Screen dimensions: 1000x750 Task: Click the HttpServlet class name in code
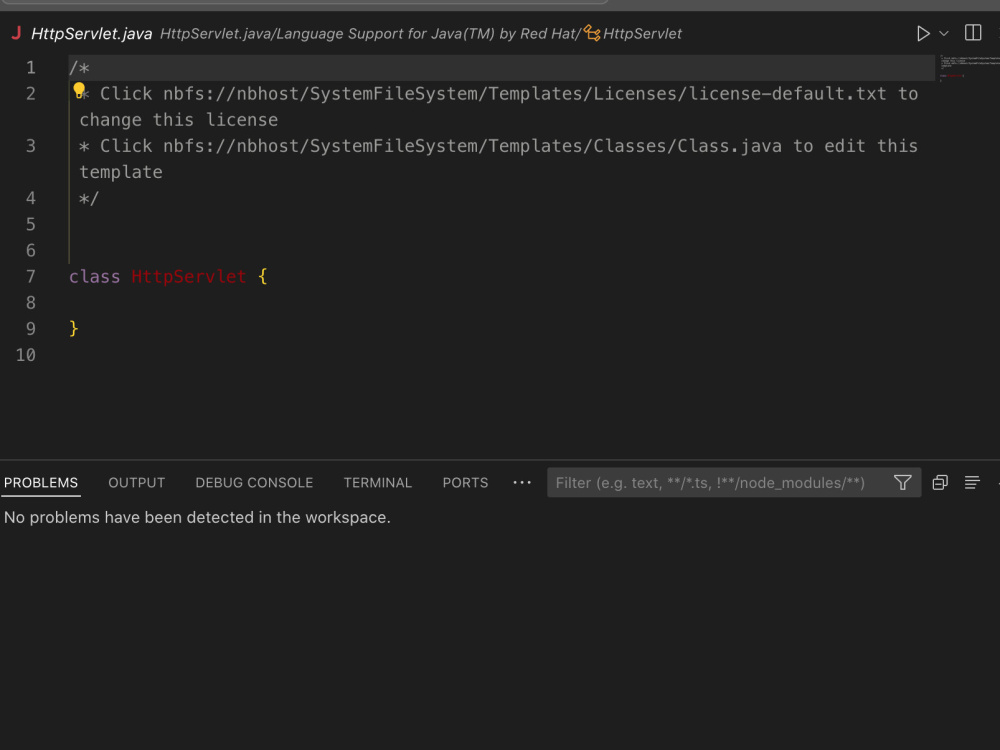click(x=188, y=276)
